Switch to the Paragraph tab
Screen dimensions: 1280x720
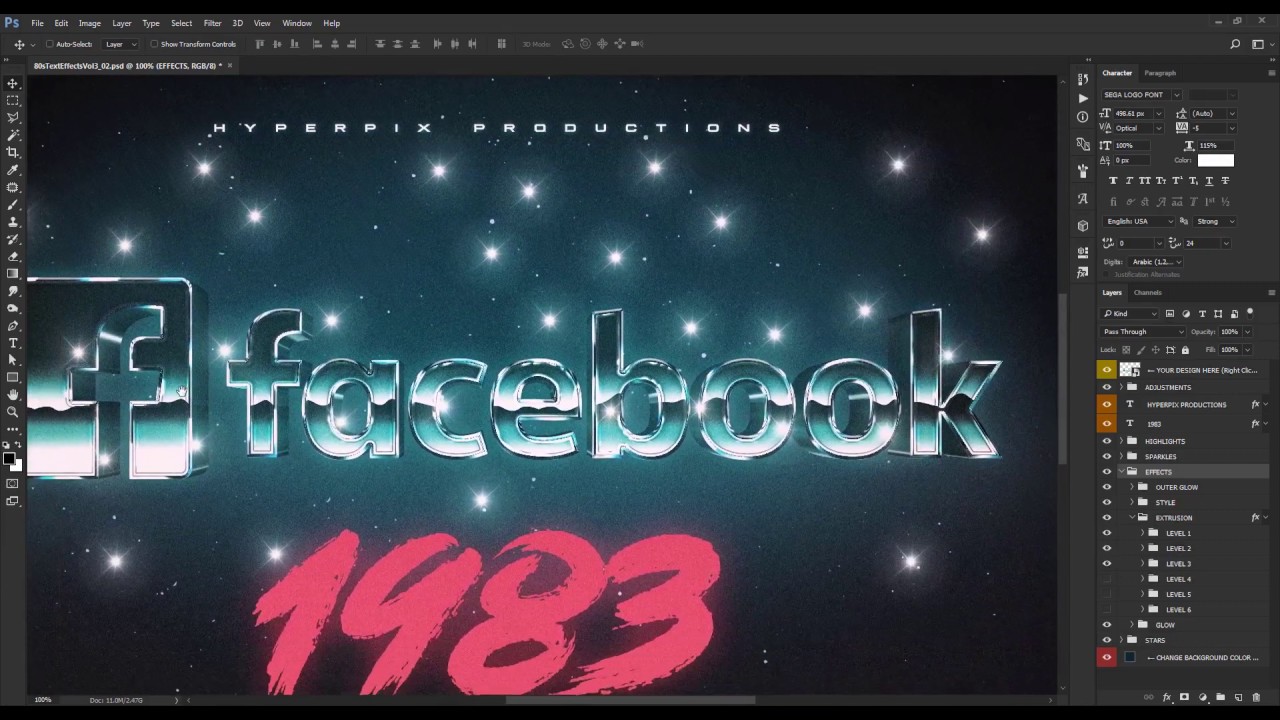click(x=1160, y=73)
